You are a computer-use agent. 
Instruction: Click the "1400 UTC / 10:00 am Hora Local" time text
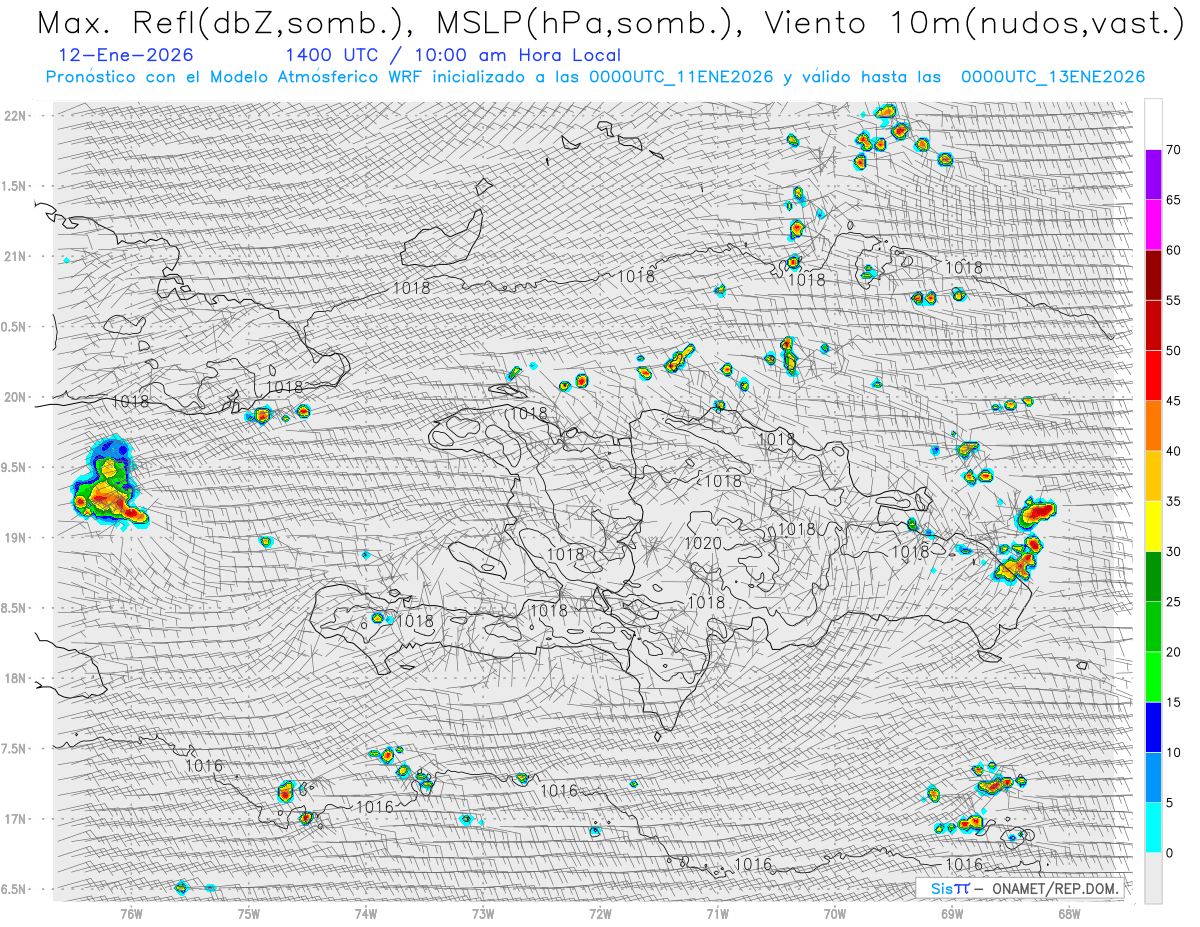(453, 55)
